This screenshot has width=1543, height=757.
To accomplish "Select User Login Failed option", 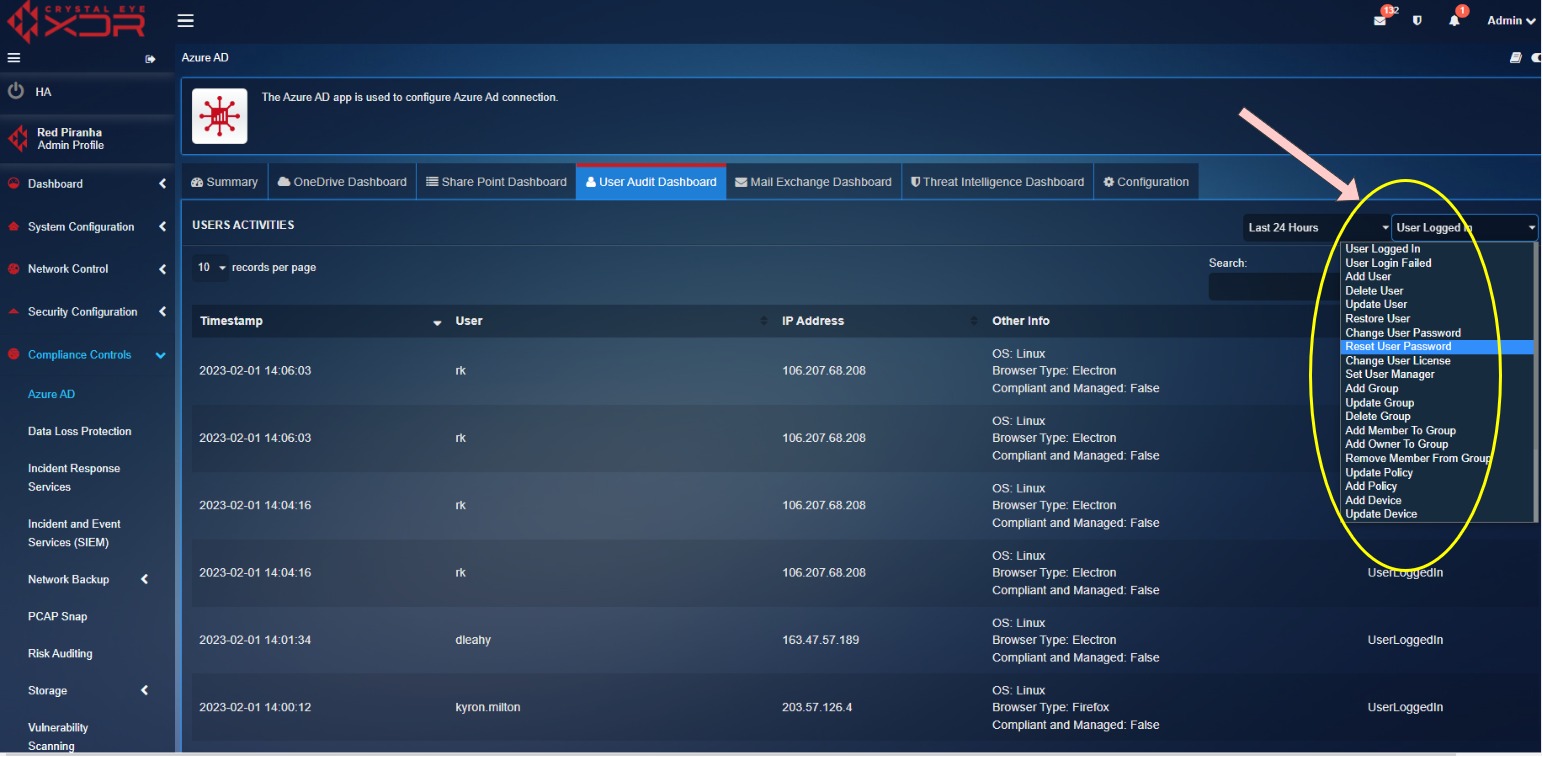I will 1437,263.
